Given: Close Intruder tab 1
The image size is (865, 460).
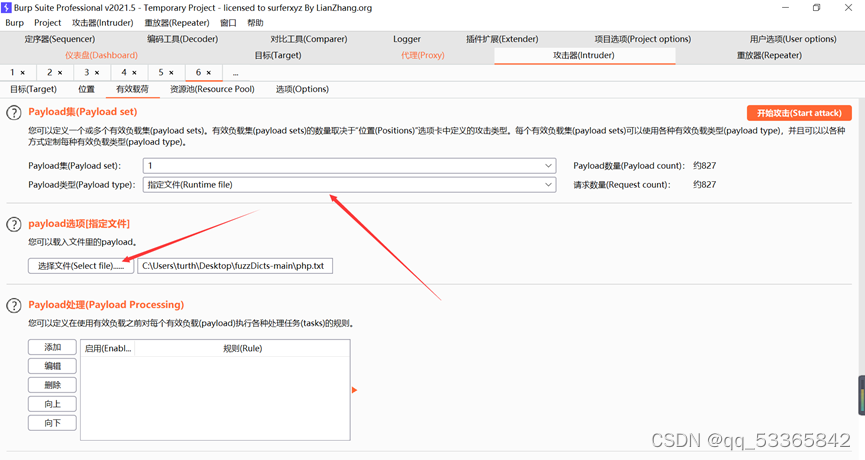Looking at the screenshot, I should [23, 73].
